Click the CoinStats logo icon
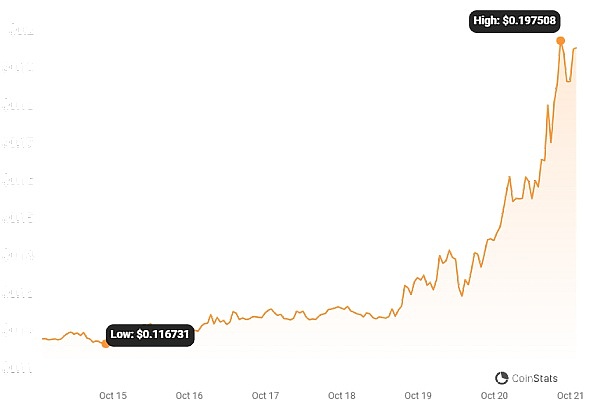Image resolution: width=600 pixels, height=410 pixels. [502, 377]
